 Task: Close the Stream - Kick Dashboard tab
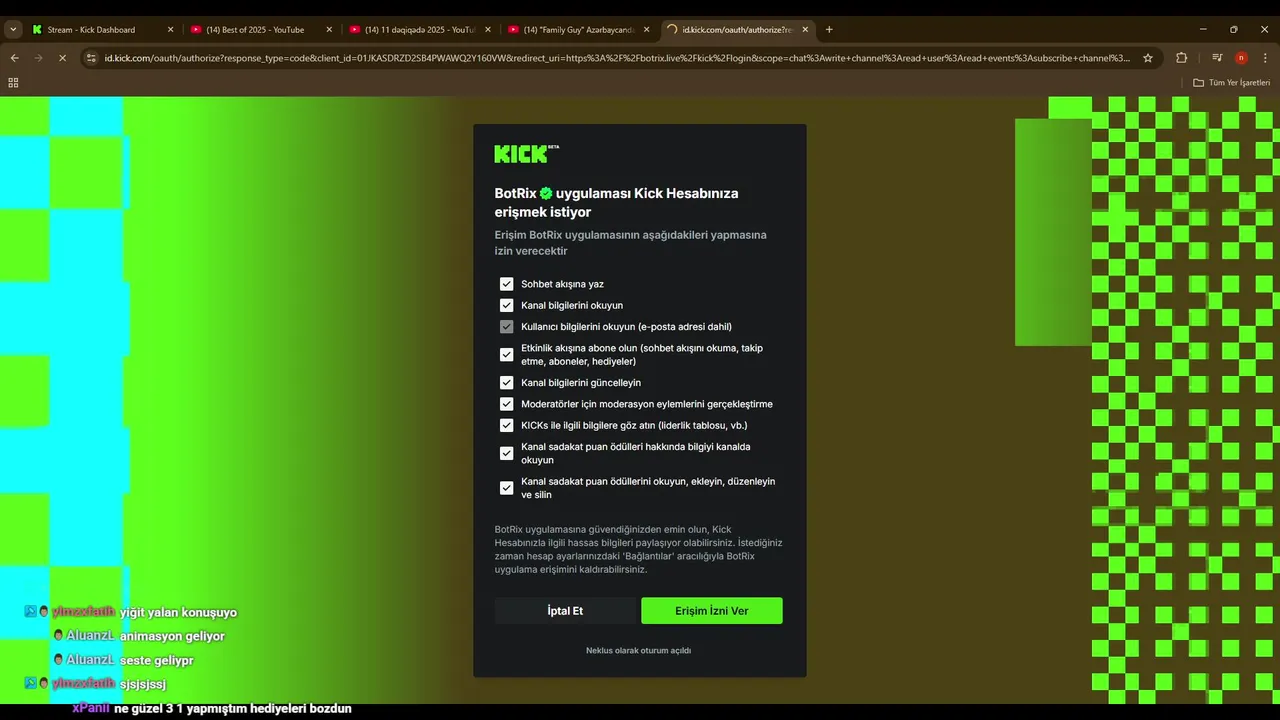pos(170,29)
